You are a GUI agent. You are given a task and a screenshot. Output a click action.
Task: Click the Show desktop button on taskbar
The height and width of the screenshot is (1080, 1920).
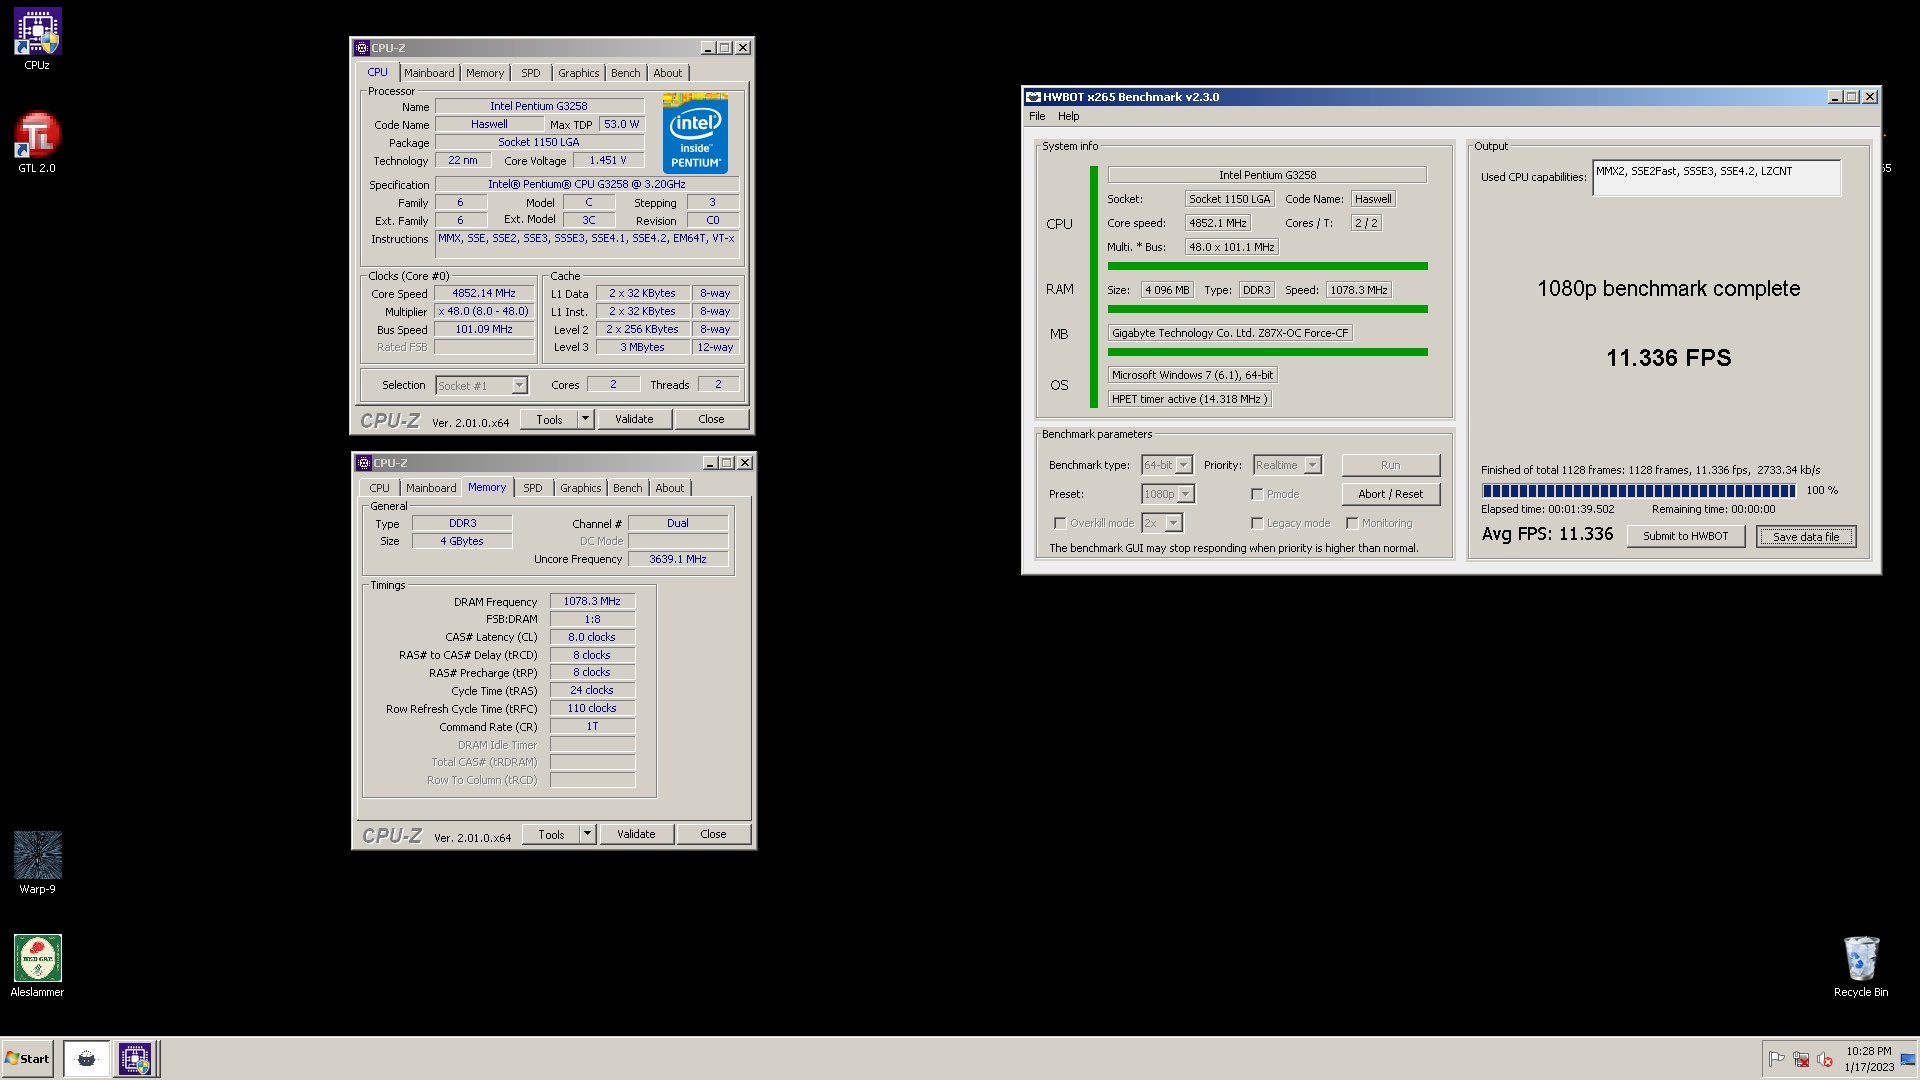pyautogui.click(x=1908, y=1059)
